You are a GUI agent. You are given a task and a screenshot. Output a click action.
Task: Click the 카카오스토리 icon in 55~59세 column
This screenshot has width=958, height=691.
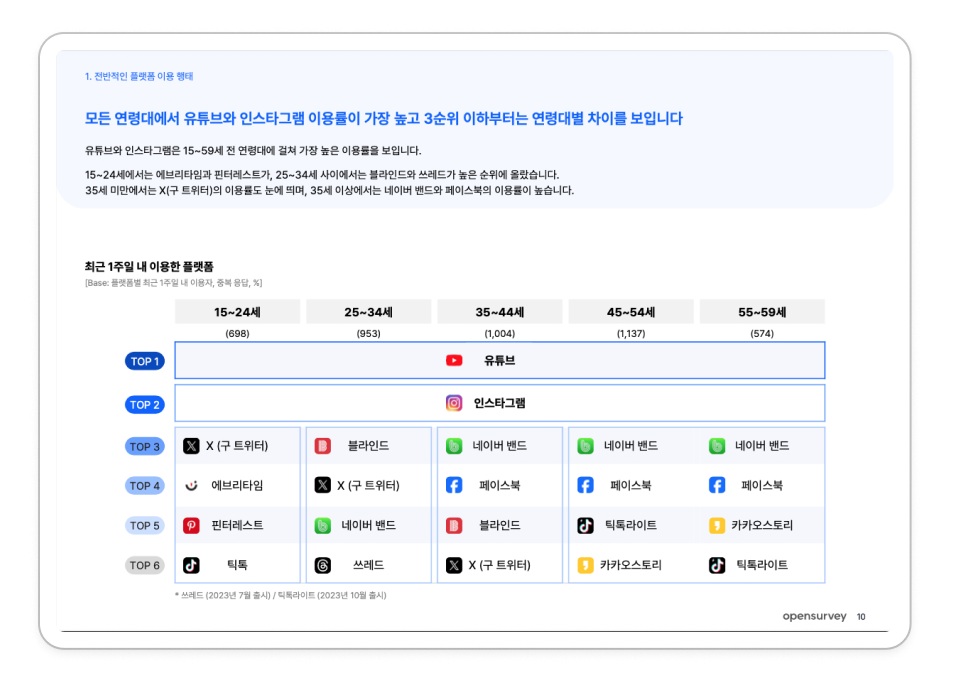717,525
